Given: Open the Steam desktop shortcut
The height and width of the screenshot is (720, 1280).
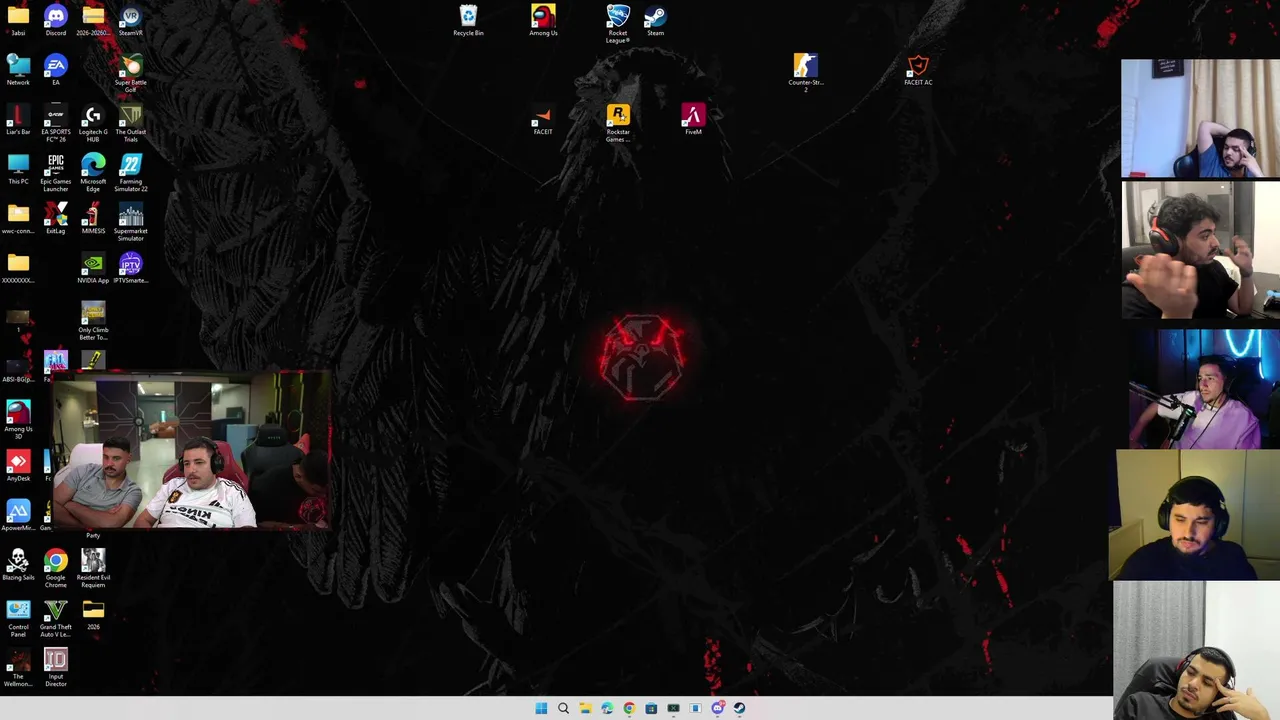Looking at the screenshot, I should [655, 21].
